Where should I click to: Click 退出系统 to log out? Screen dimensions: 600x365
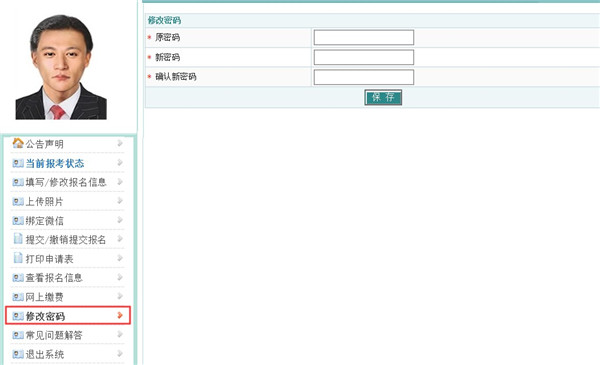45,354
